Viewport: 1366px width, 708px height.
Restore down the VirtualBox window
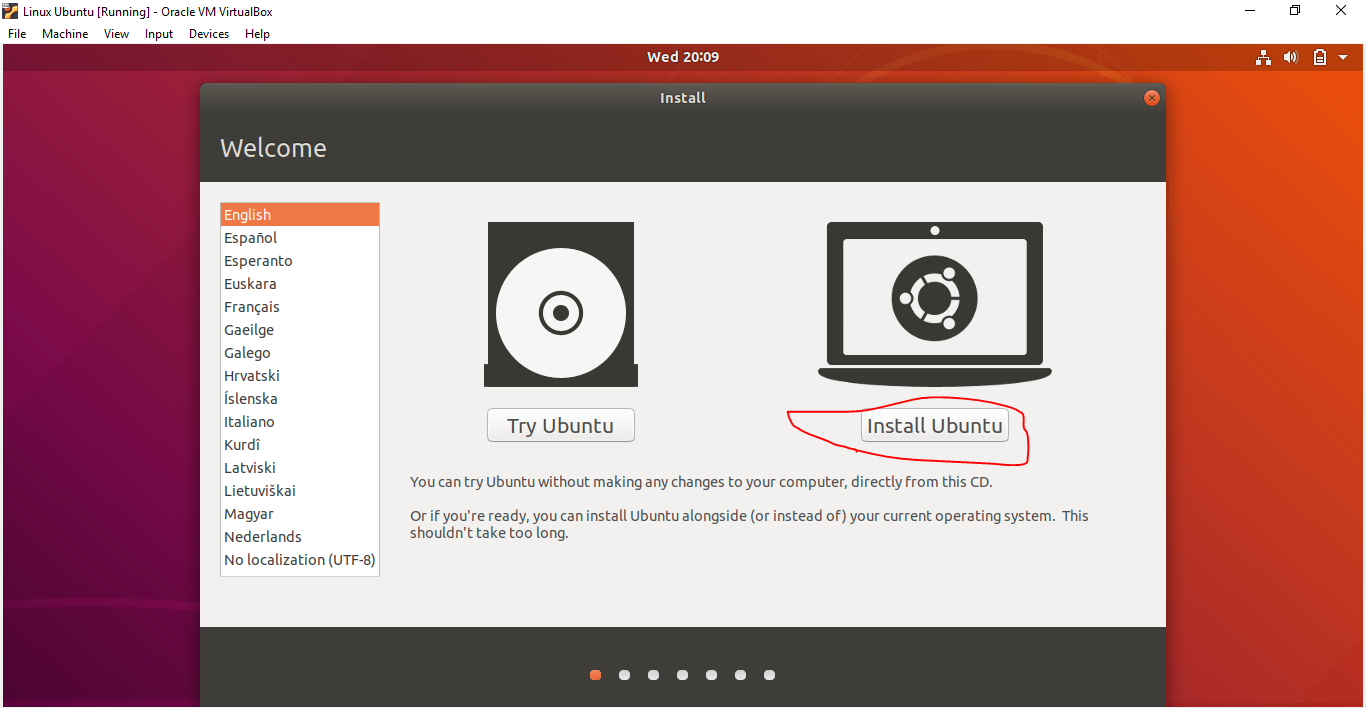point(1296,11)
